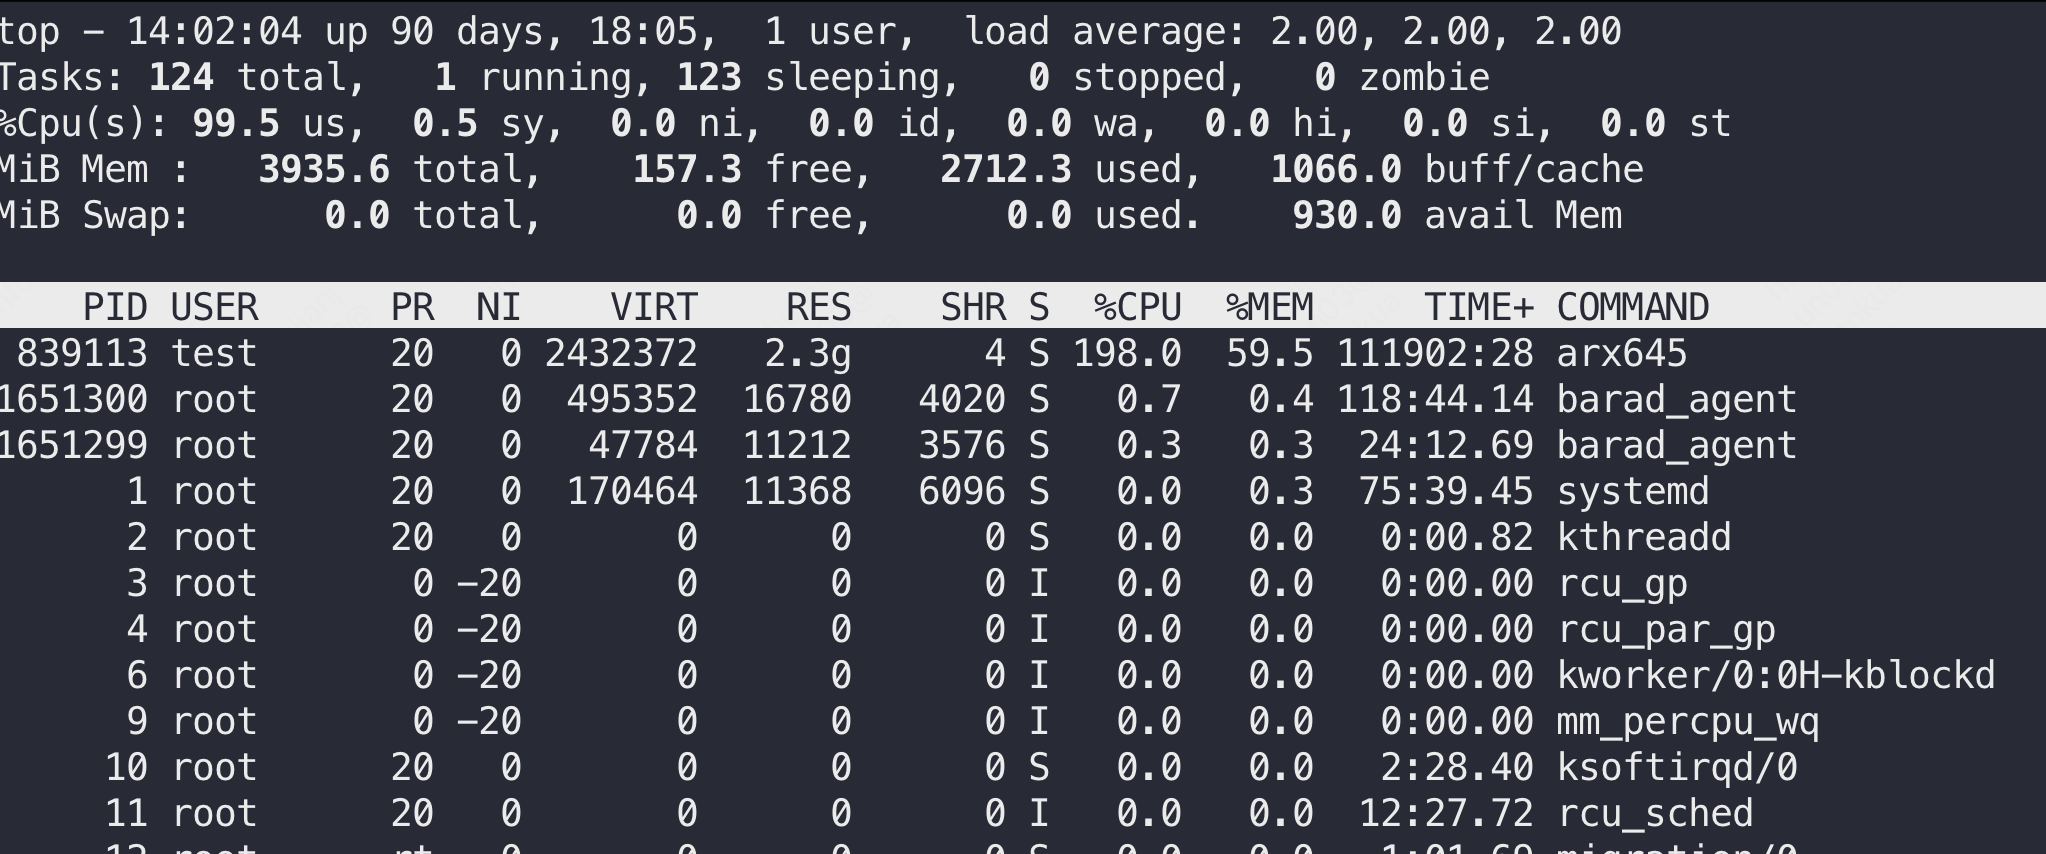Click the mm_percpu_wq process name
Viewport: 2046px width, 854px height.
1687,721
